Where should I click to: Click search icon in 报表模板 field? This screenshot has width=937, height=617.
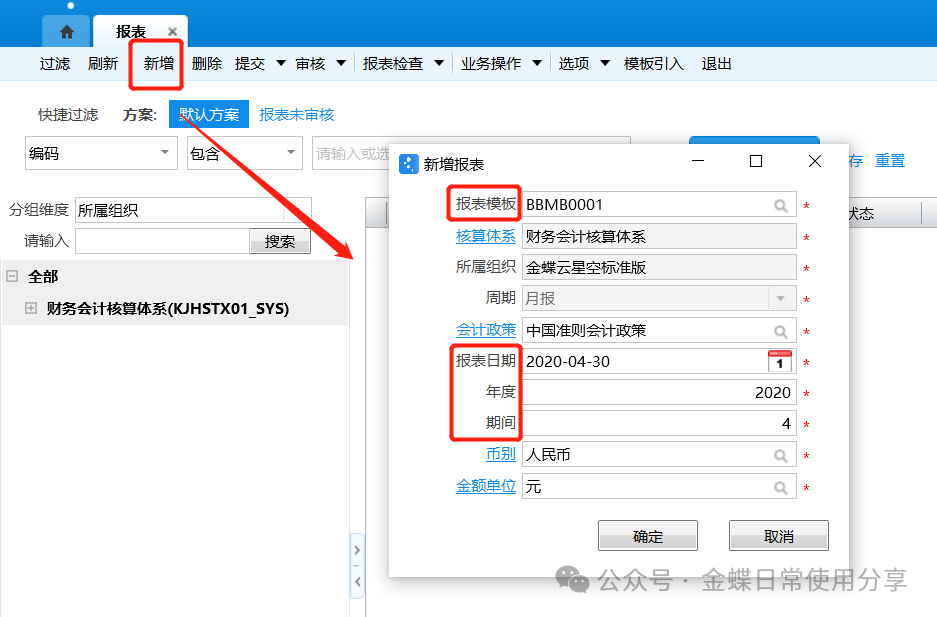(x=780, y=205)
